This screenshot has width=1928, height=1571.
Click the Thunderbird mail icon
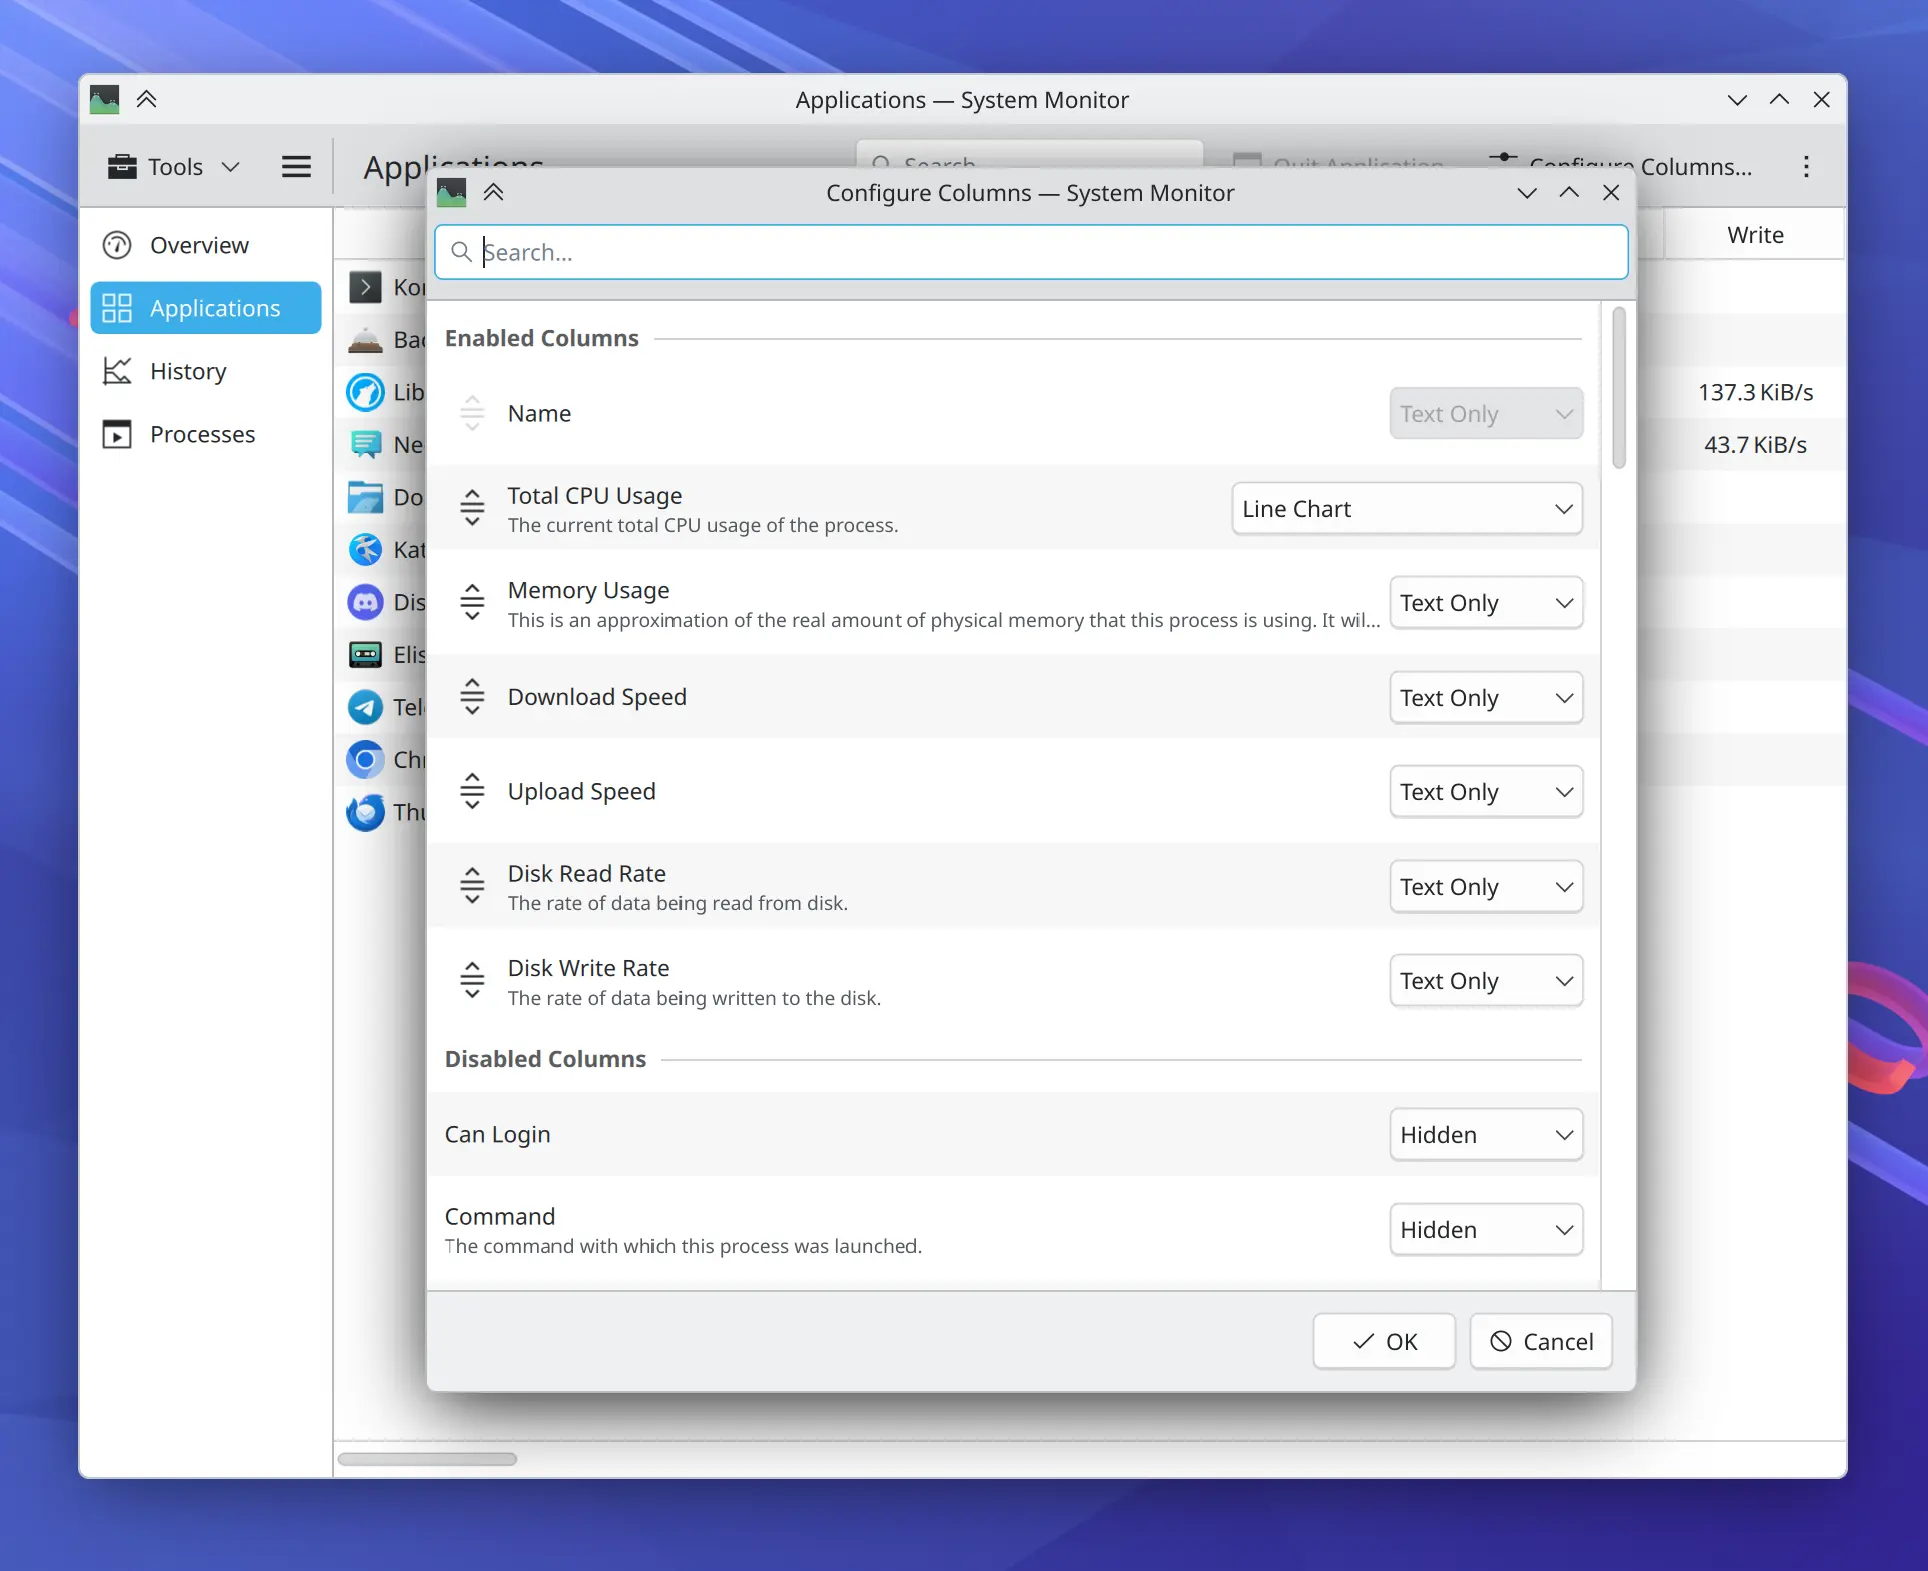pos(365,812)
